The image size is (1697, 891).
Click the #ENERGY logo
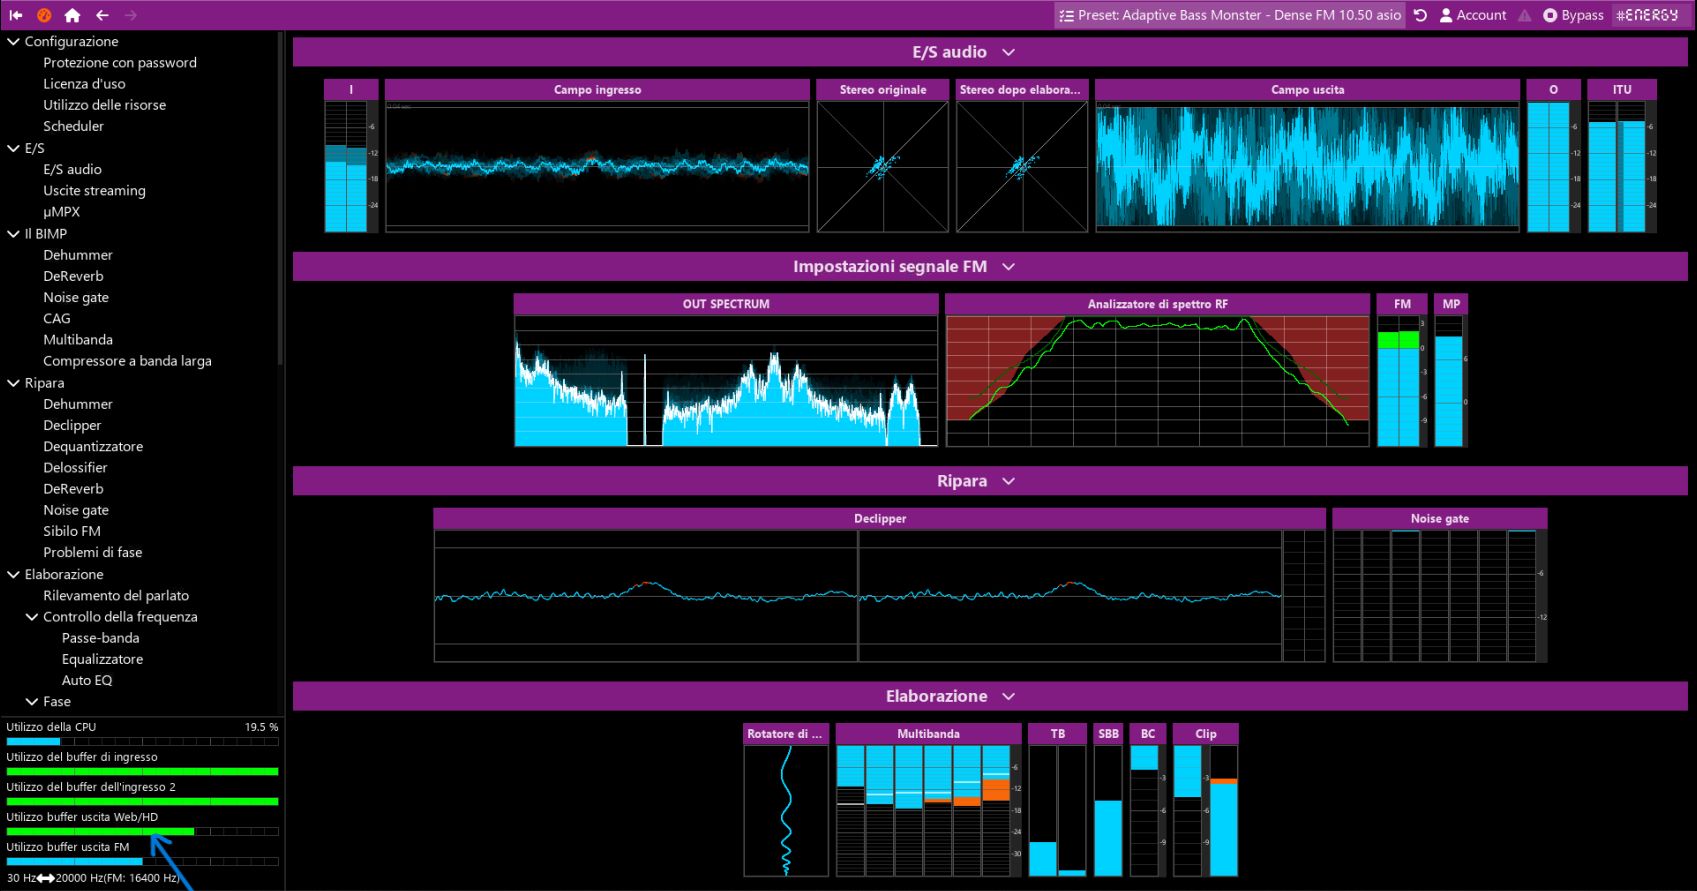tap(1647, 15)
